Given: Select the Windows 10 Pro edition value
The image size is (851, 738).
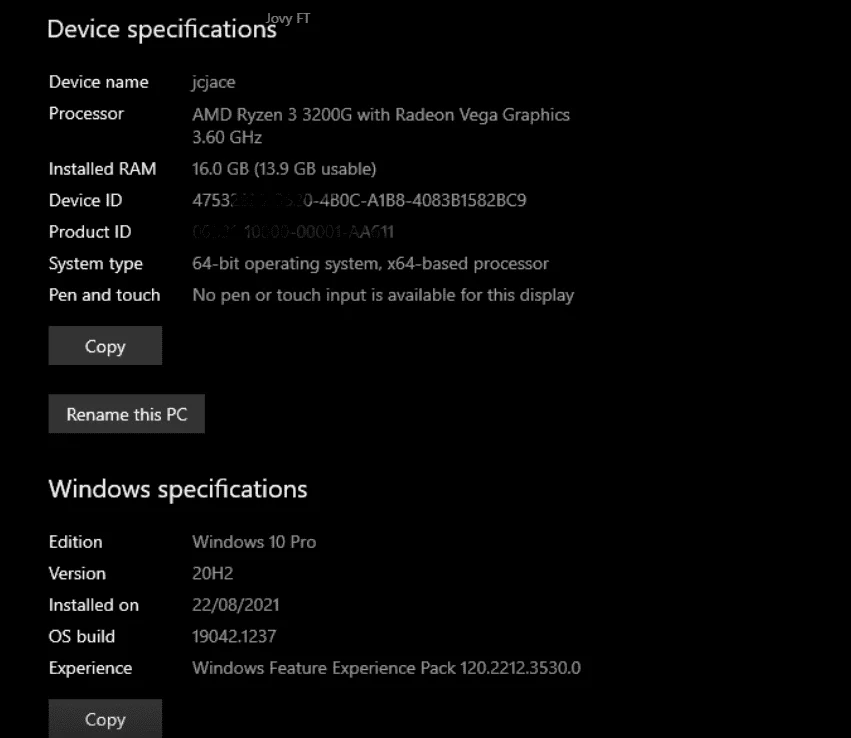Looking at the screenshot, I should point(254,542).
